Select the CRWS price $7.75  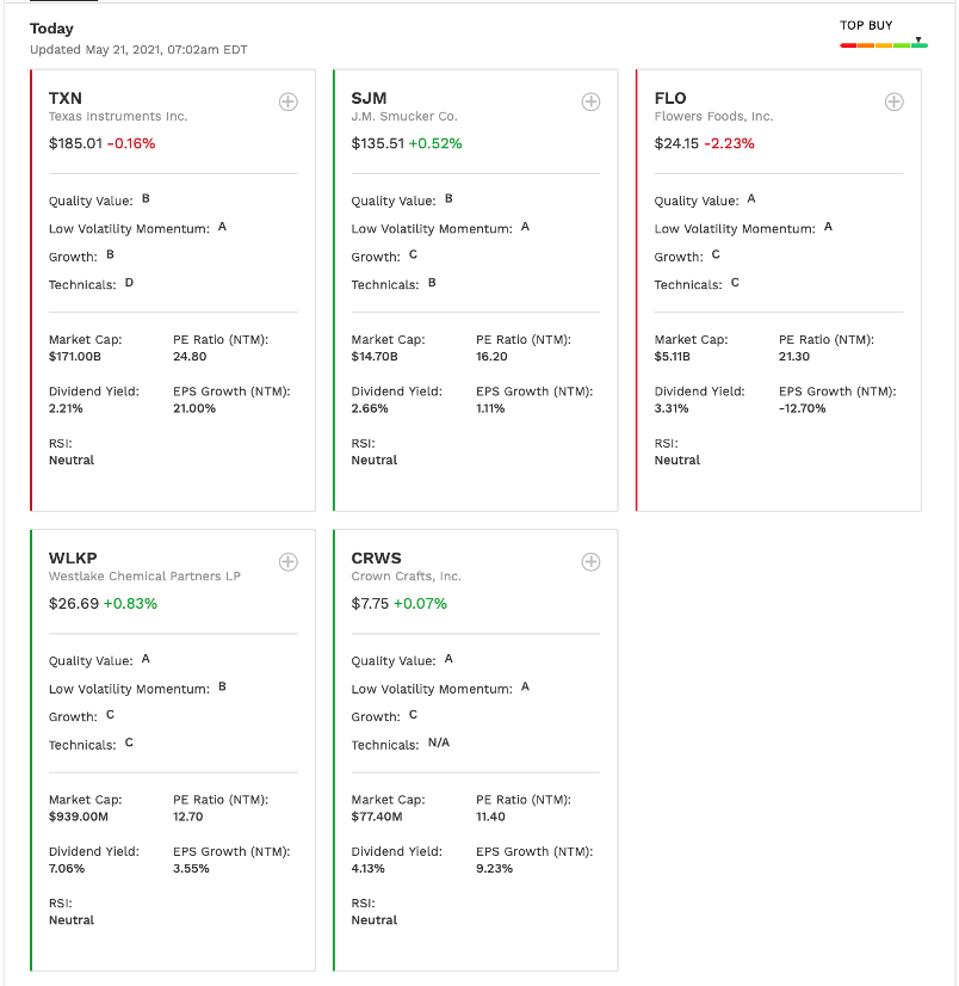click(x=370, y=604)
